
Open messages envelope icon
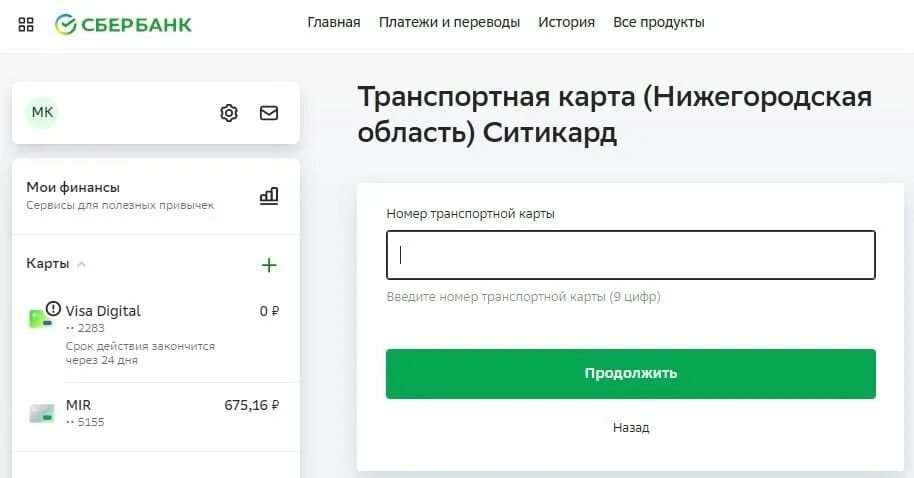(269, 113)
